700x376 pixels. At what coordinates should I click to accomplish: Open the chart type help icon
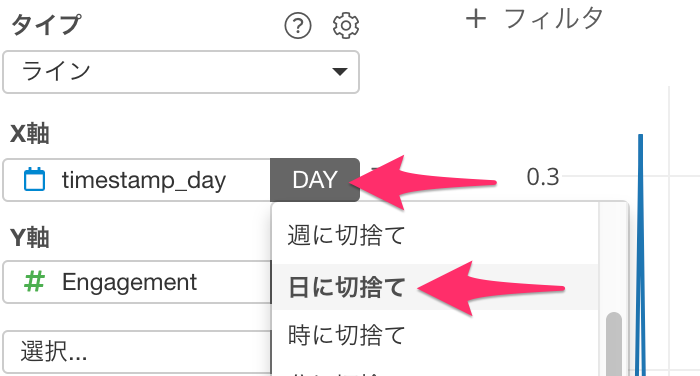click(298, 26)
